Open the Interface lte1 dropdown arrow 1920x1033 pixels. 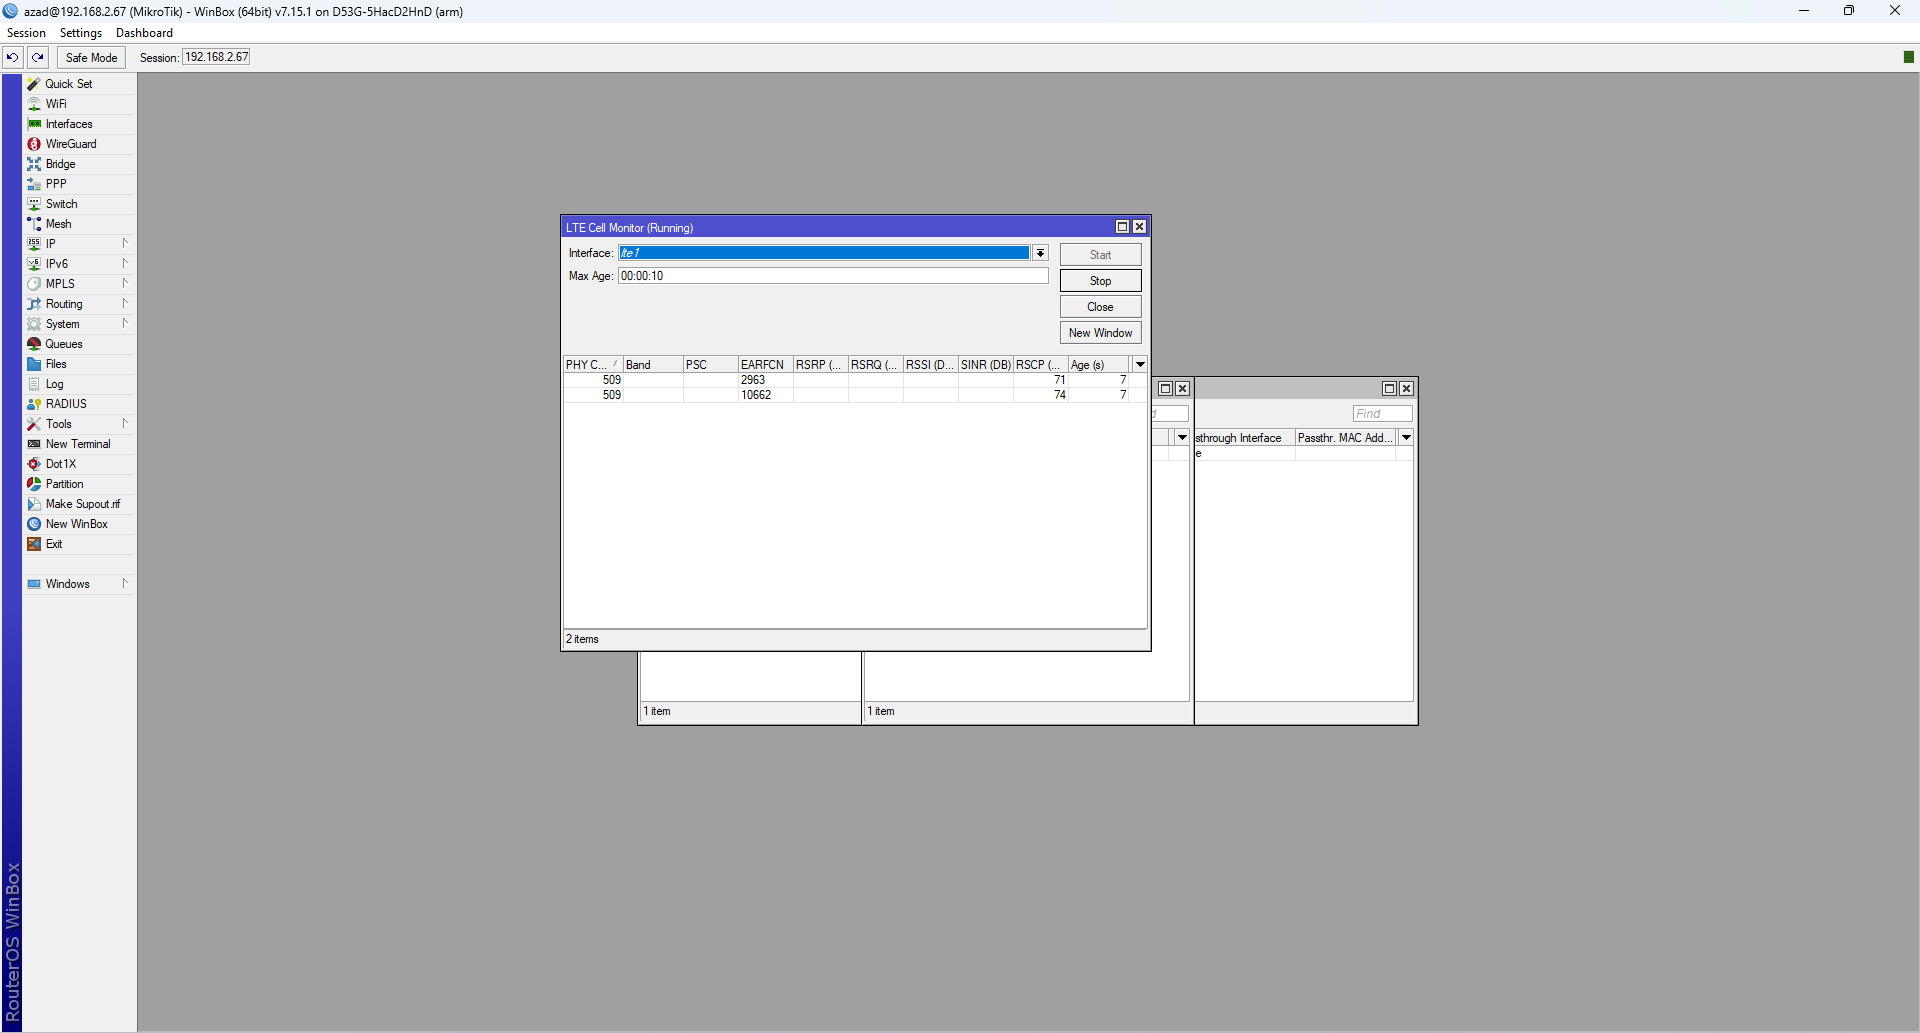pyautogui.click(x=1040, y=253)
